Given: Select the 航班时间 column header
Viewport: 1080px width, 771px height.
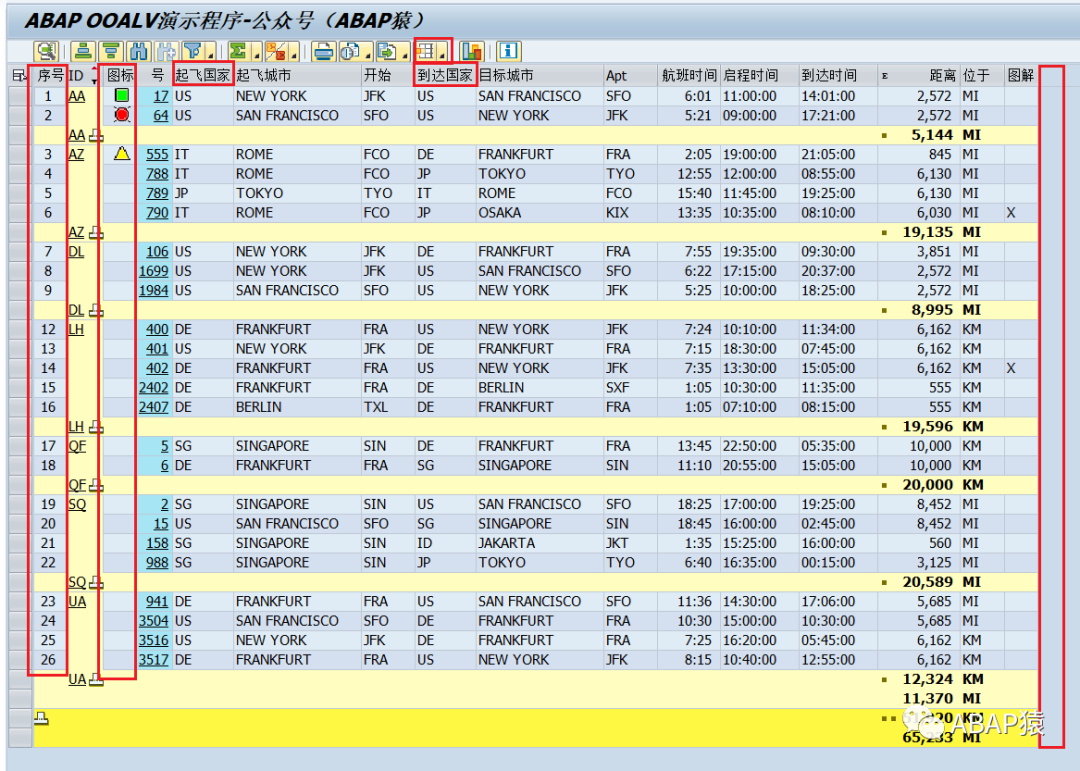Looking at the screenshot, I should 689,75.
